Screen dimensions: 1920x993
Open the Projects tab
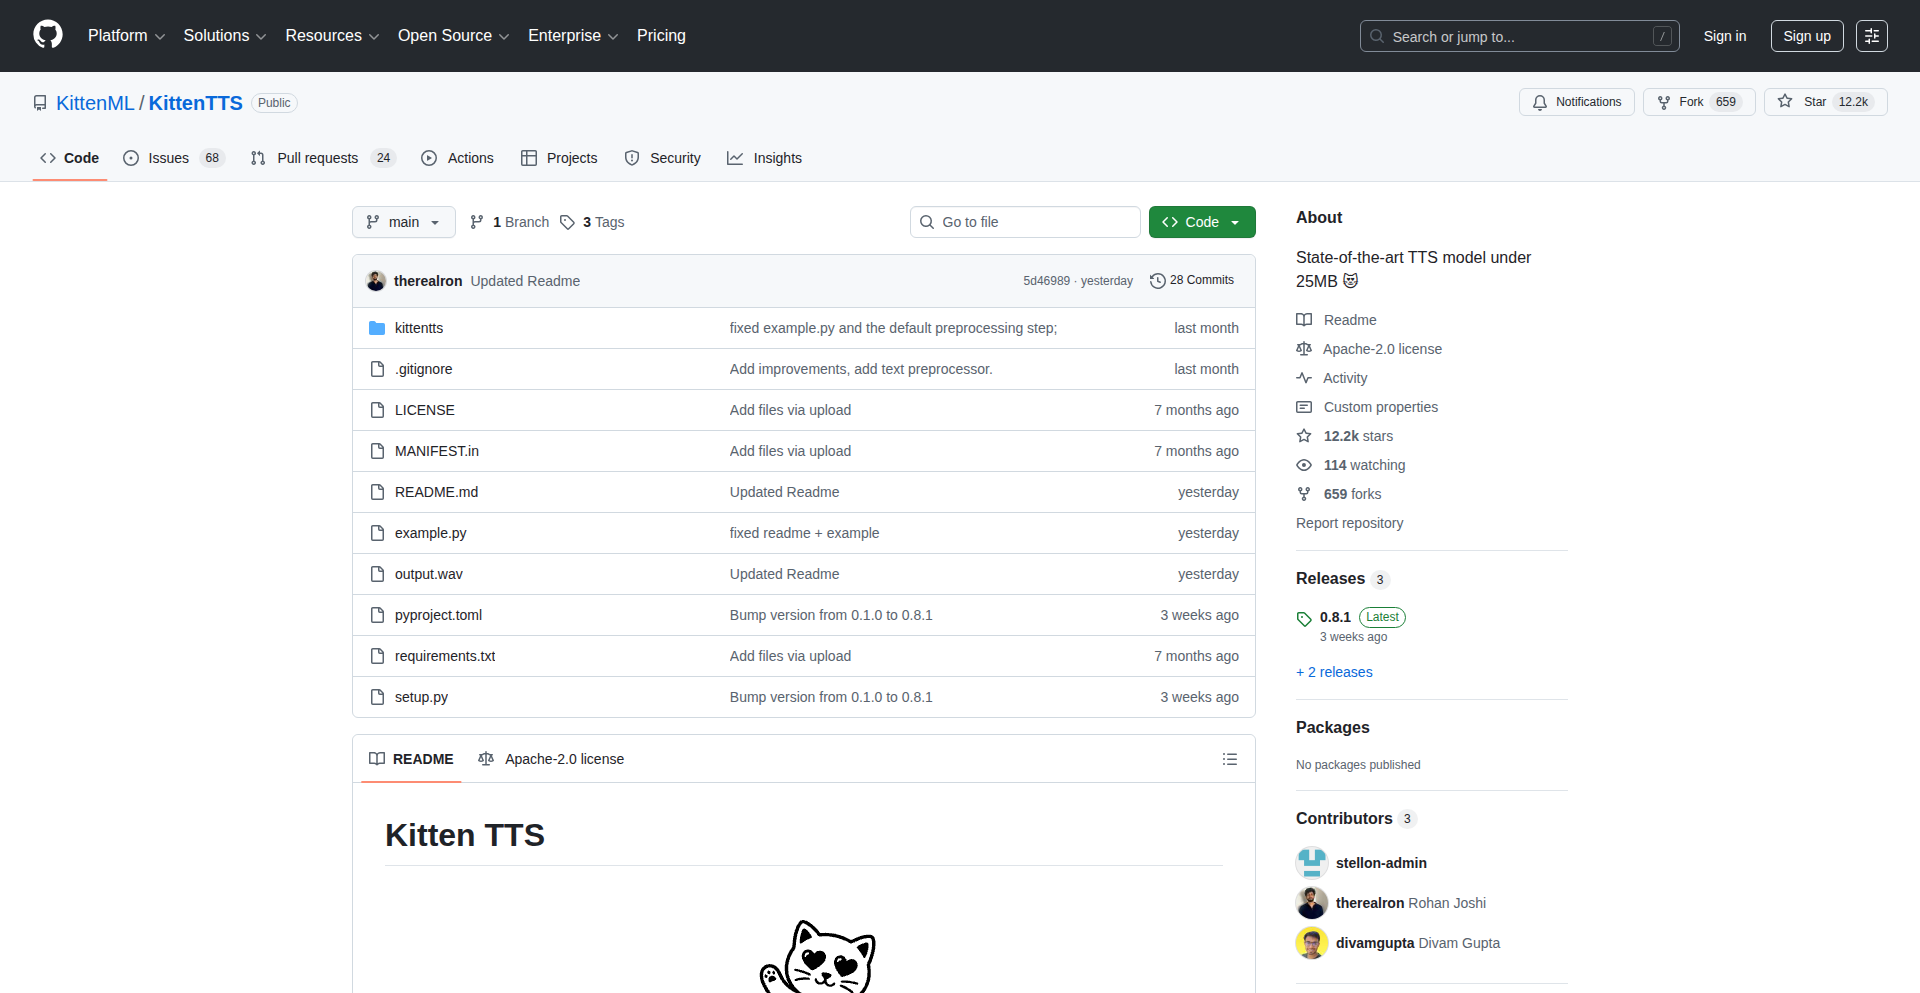point(559,158)
